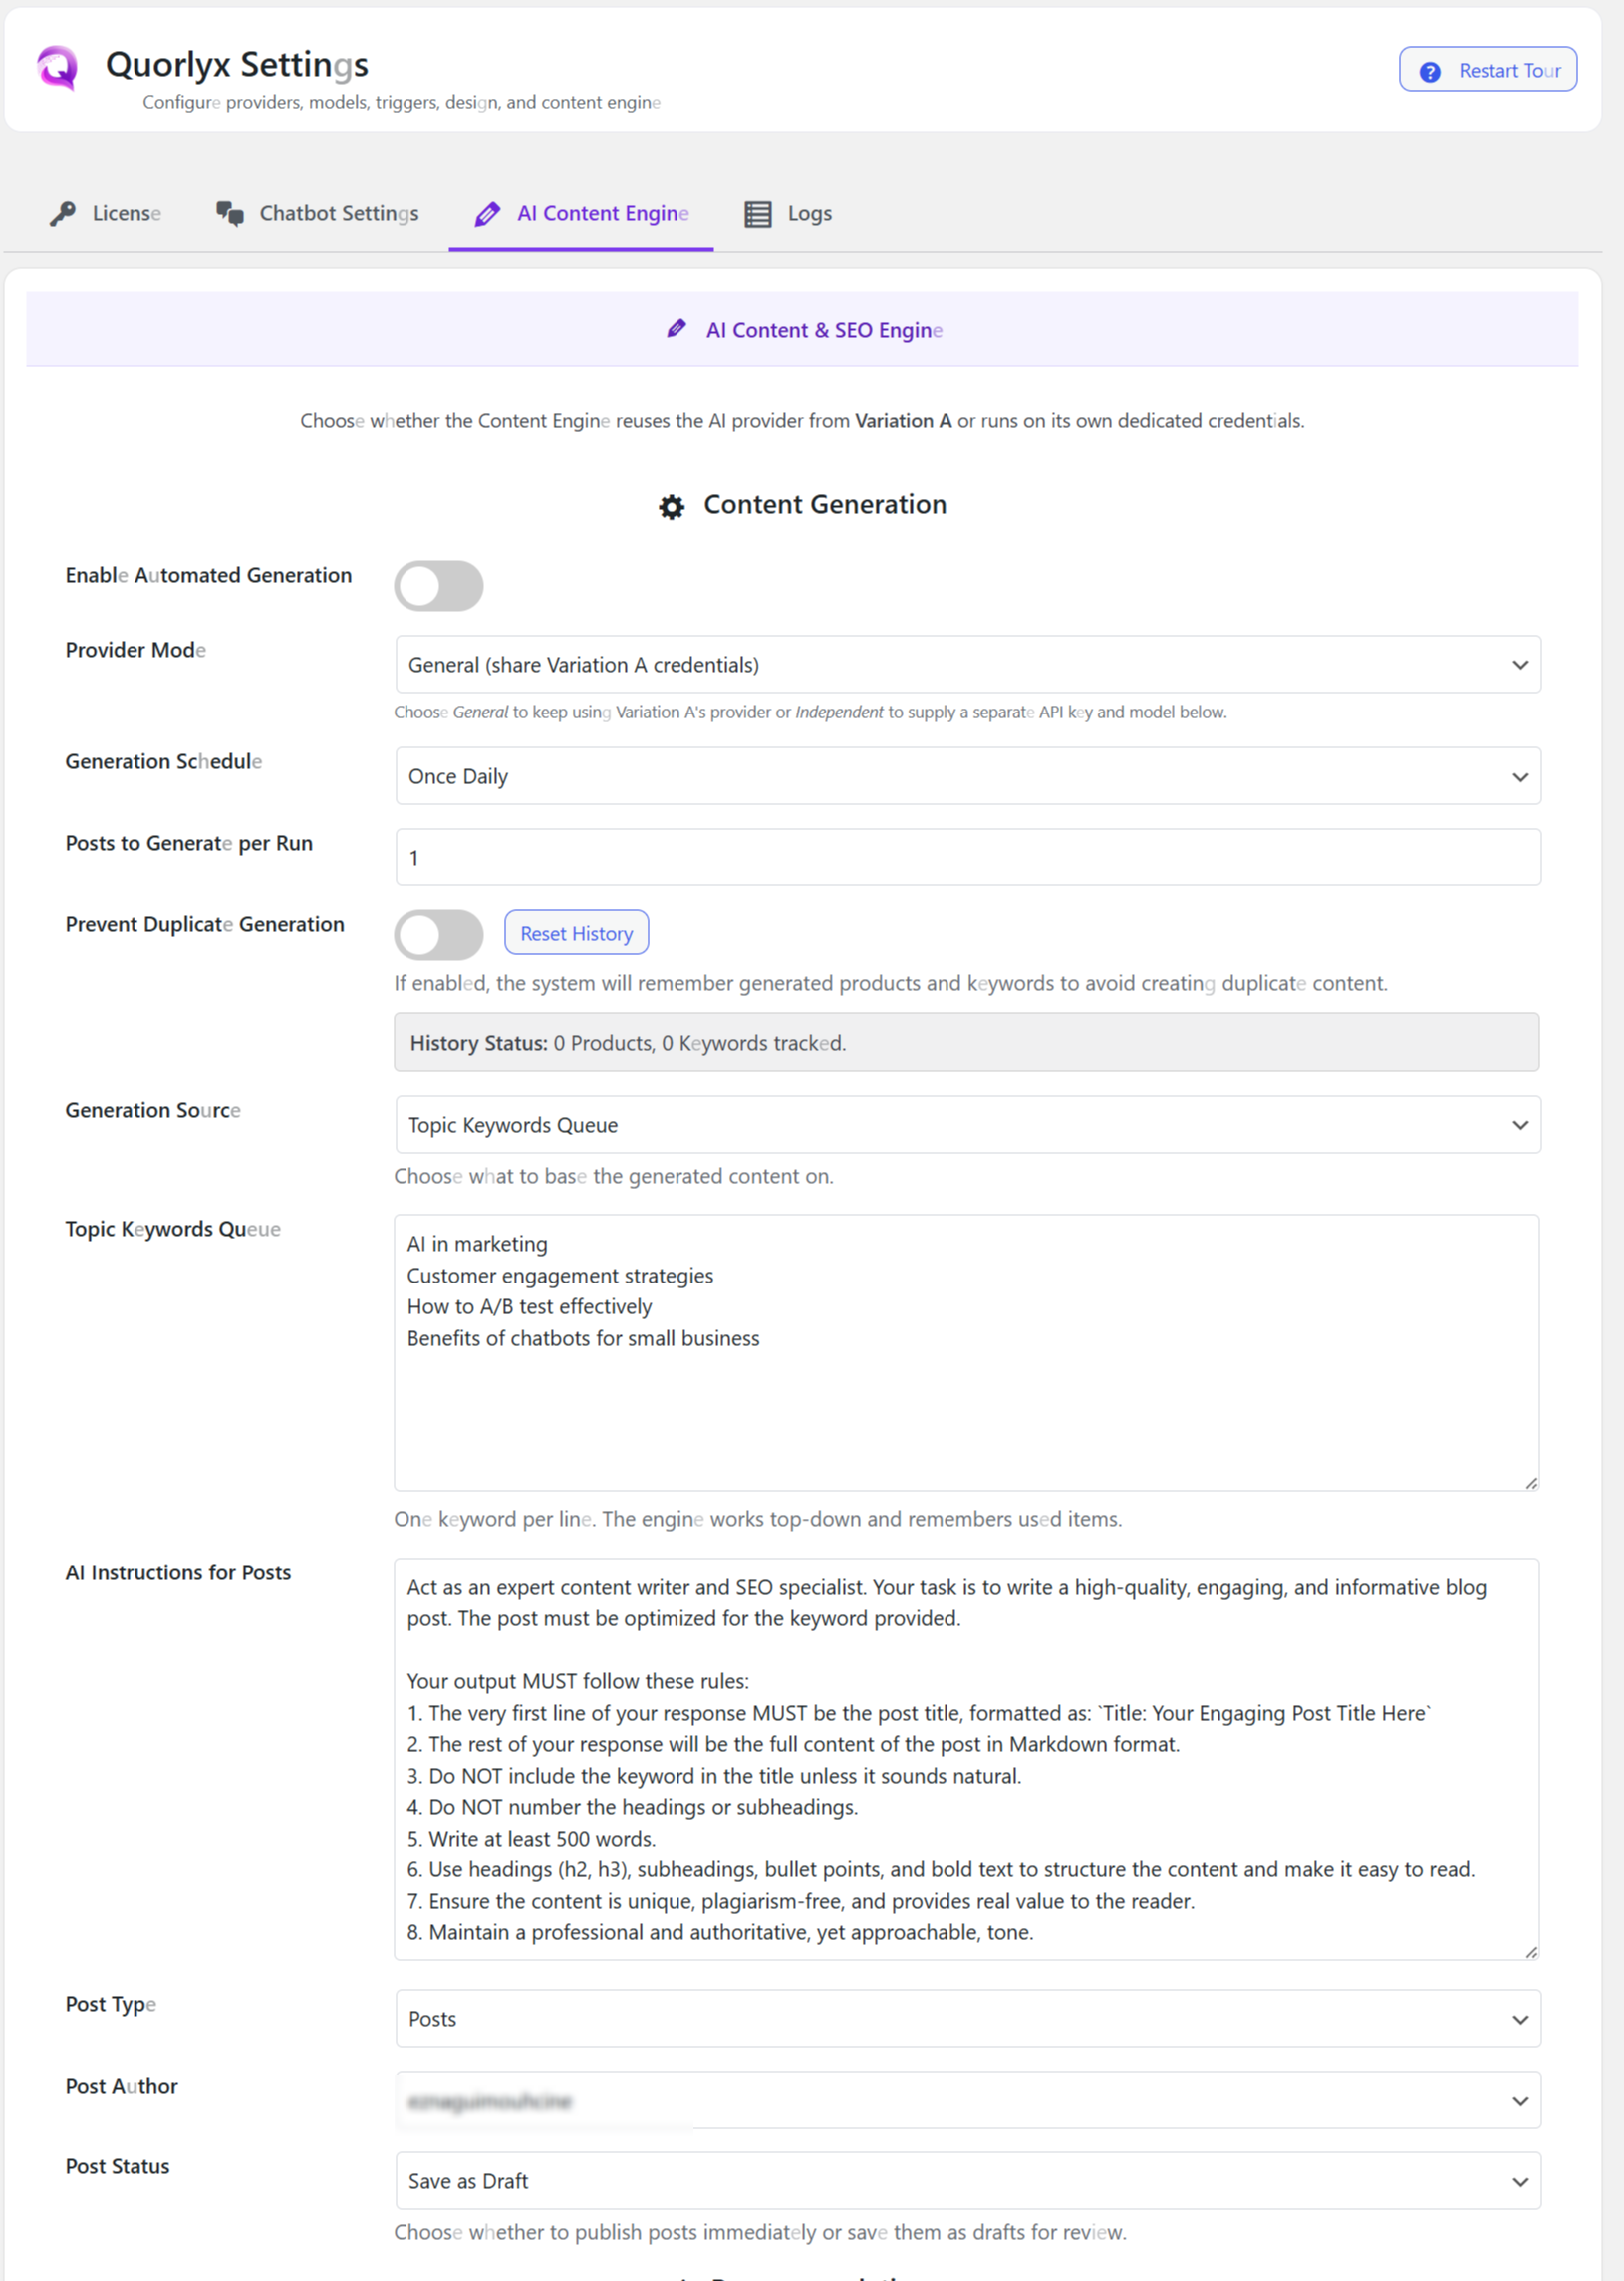
Task: Click the list icon next to Logs
Action: [757, 213]
